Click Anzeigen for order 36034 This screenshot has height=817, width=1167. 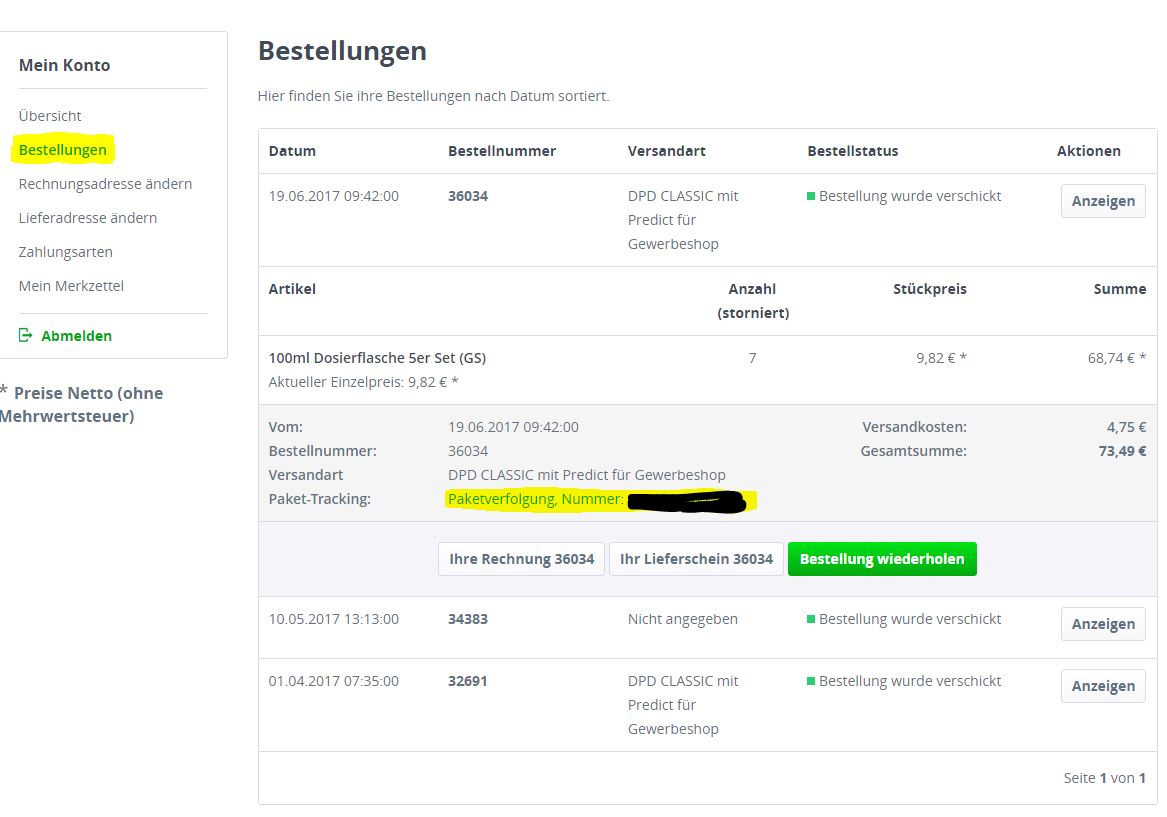(1103, 201)
